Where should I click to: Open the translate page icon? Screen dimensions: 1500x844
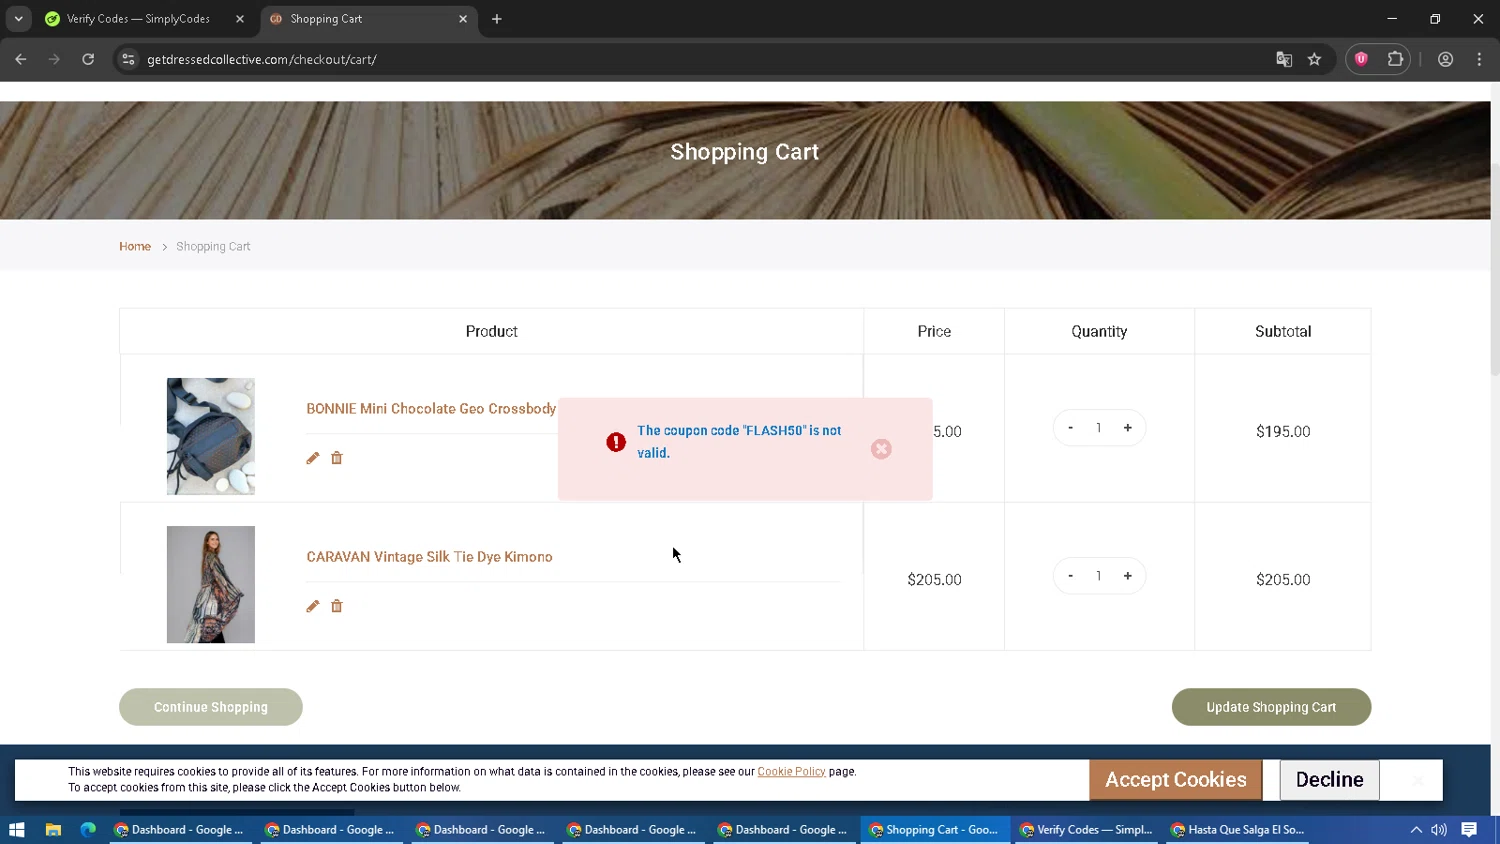1284,60
